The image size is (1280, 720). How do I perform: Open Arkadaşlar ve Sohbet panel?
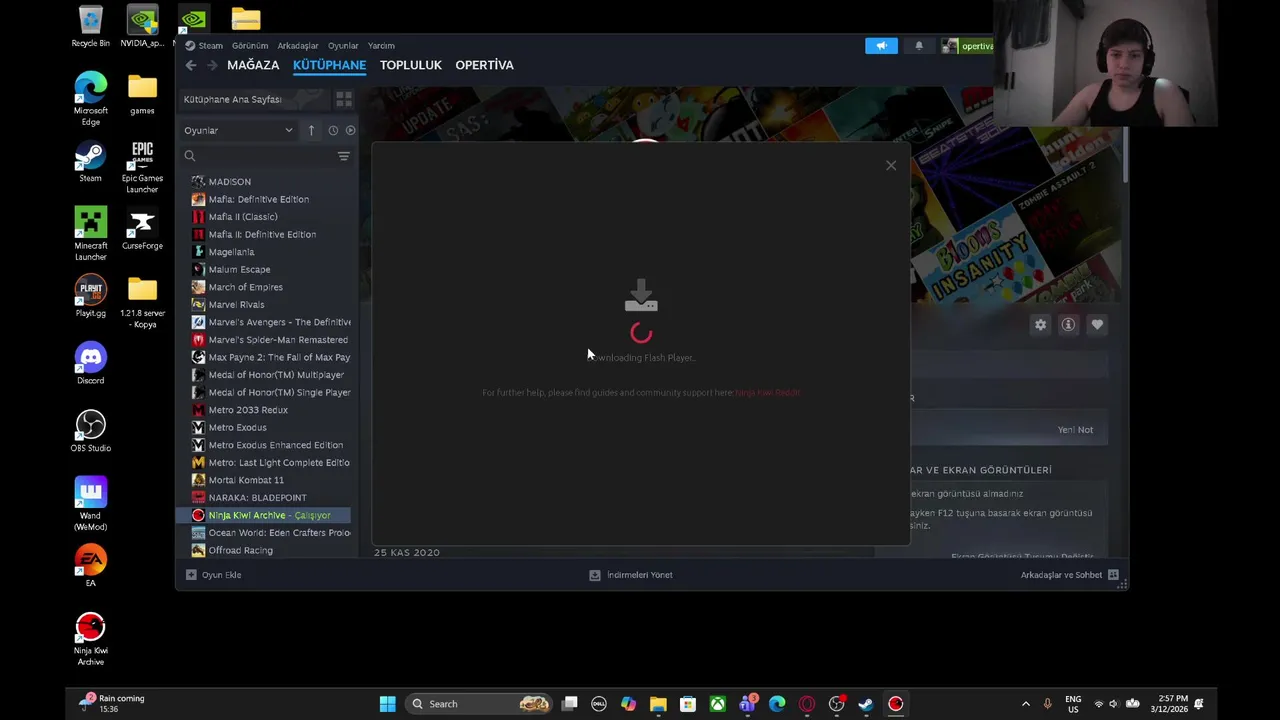tap(1069, 575)
